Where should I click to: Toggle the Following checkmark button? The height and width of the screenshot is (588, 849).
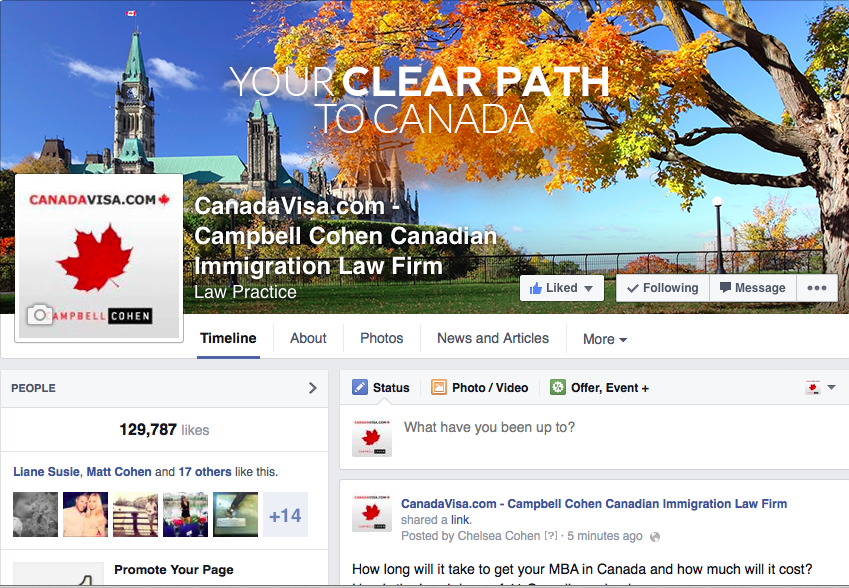[x=663, y=288]
